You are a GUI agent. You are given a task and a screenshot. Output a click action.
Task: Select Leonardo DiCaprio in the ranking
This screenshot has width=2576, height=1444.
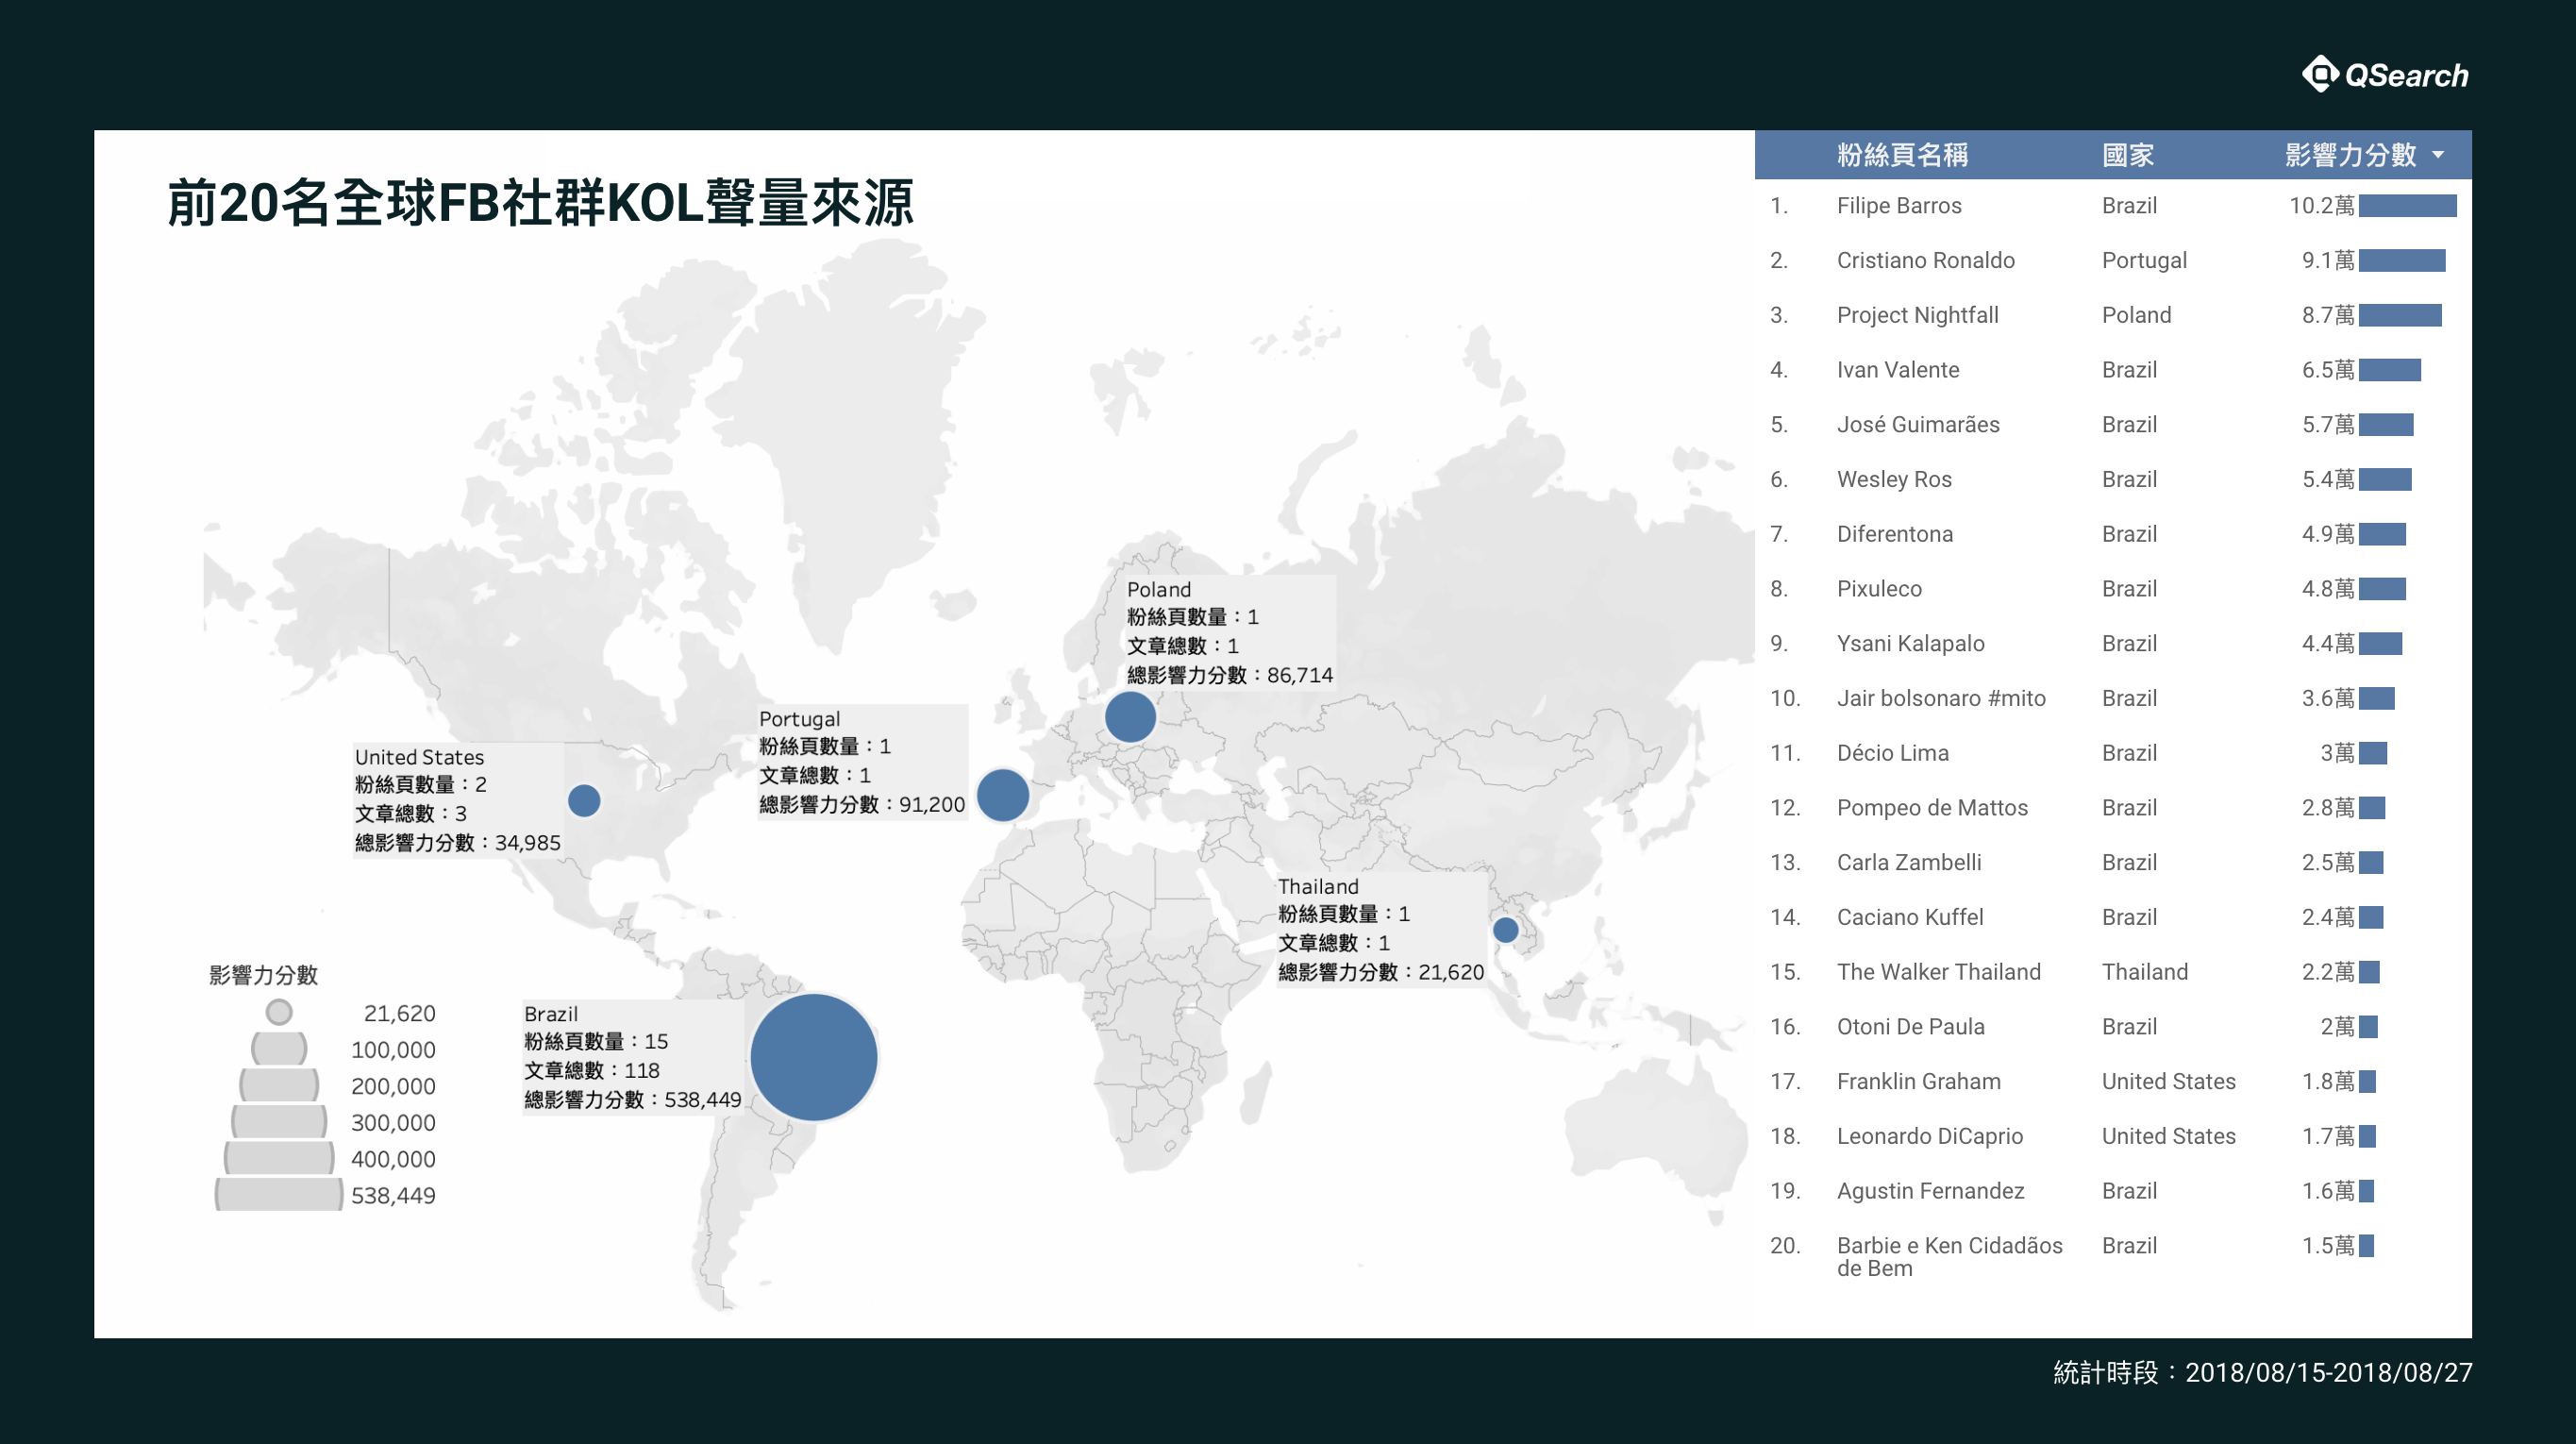click(1929, 1136)
